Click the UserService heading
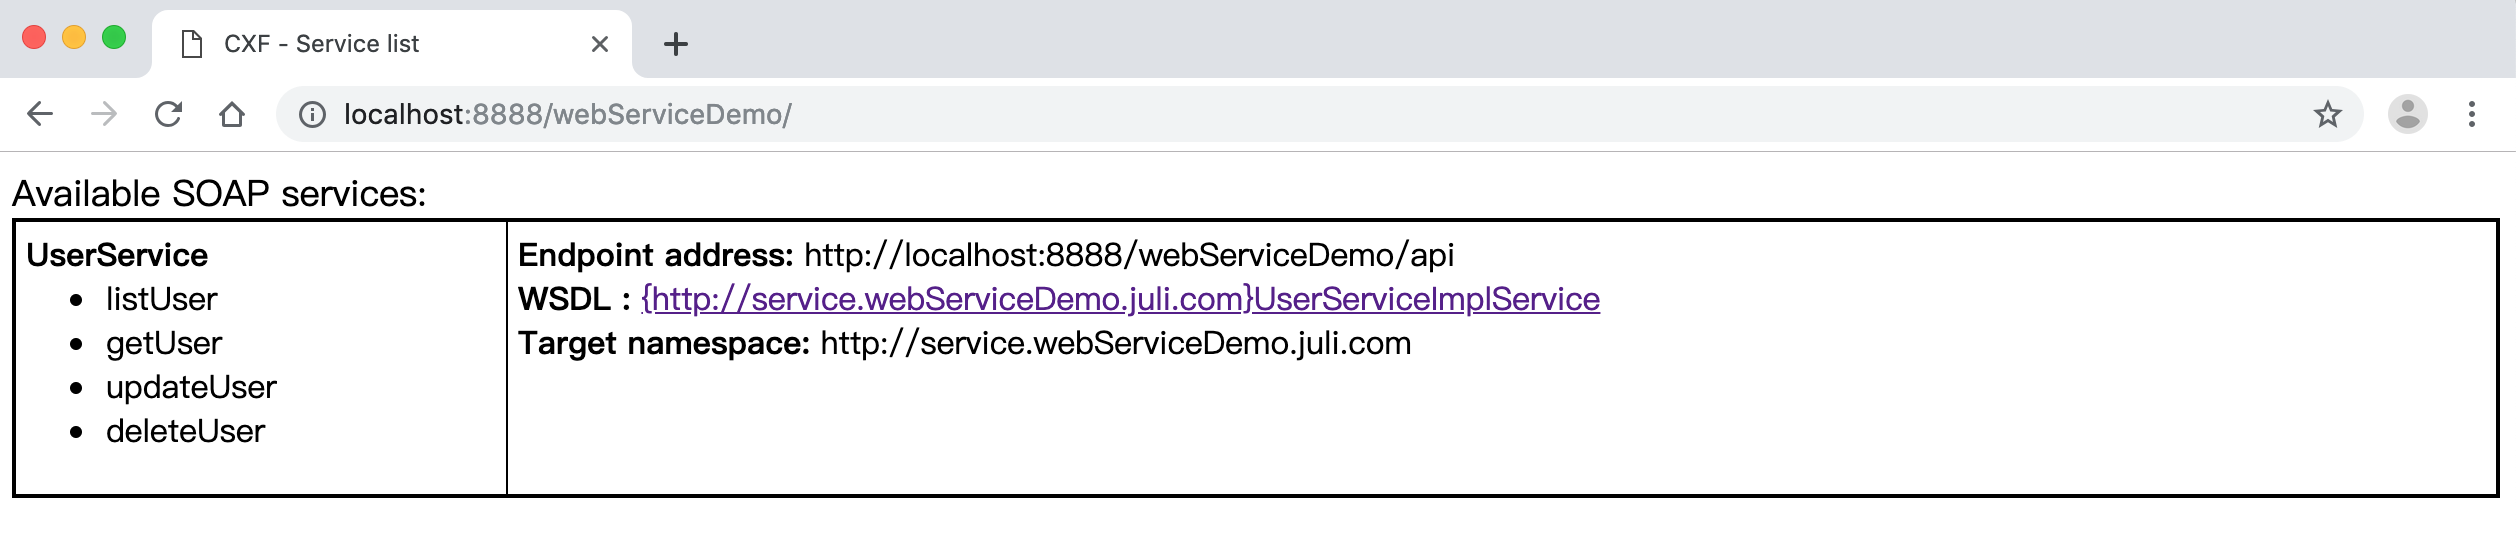Screen dimensions: 2516x560 [x=117, y=255]
